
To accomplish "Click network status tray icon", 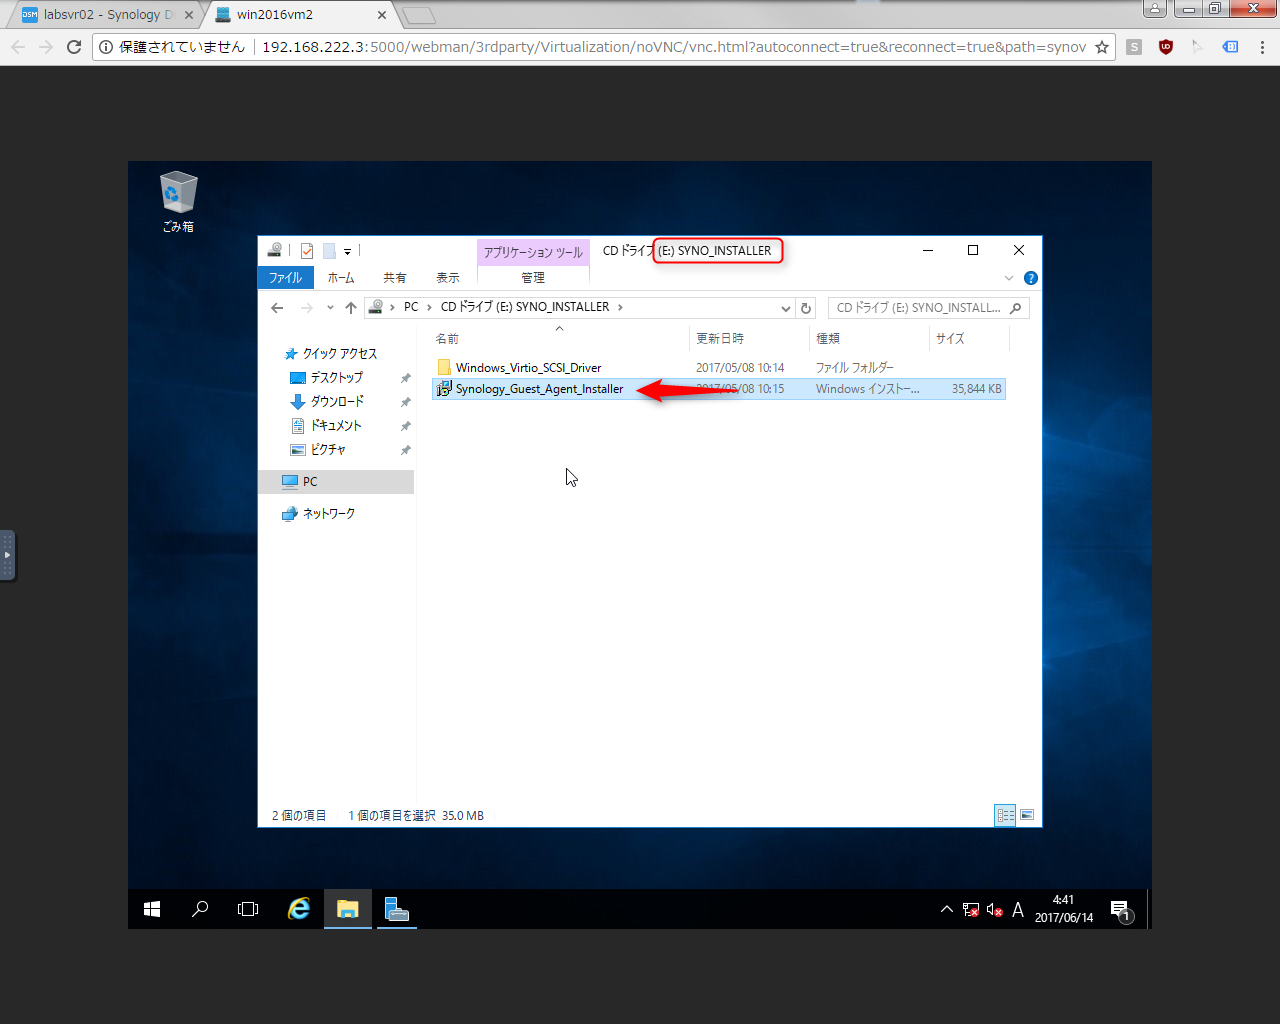I will [971, 910].
